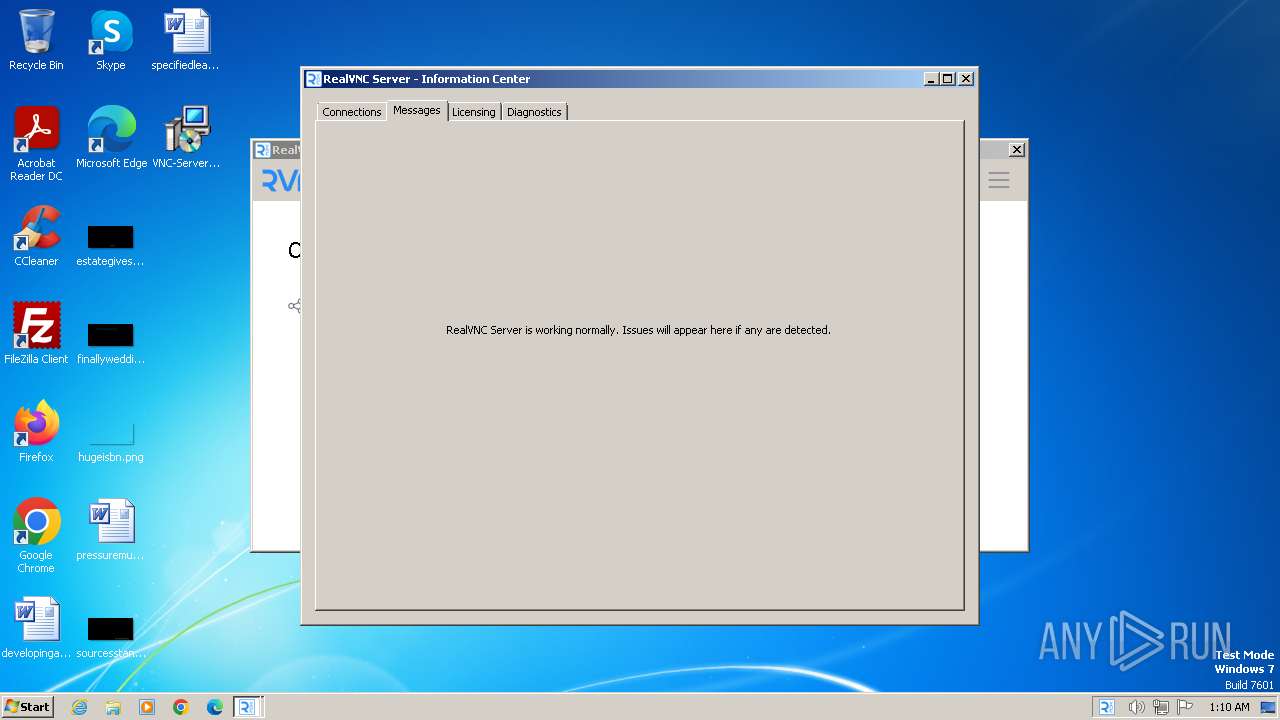The height and width of the screenshot is (720, 1280).
Task: Click the Information Center title bar icon
Action: (313, 79)
